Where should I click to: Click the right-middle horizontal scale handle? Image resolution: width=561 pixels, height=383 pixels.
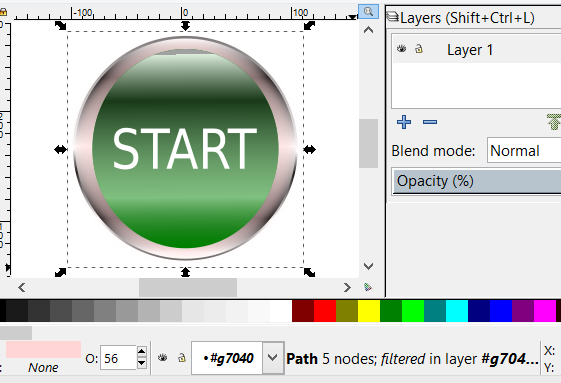point(309,149)
